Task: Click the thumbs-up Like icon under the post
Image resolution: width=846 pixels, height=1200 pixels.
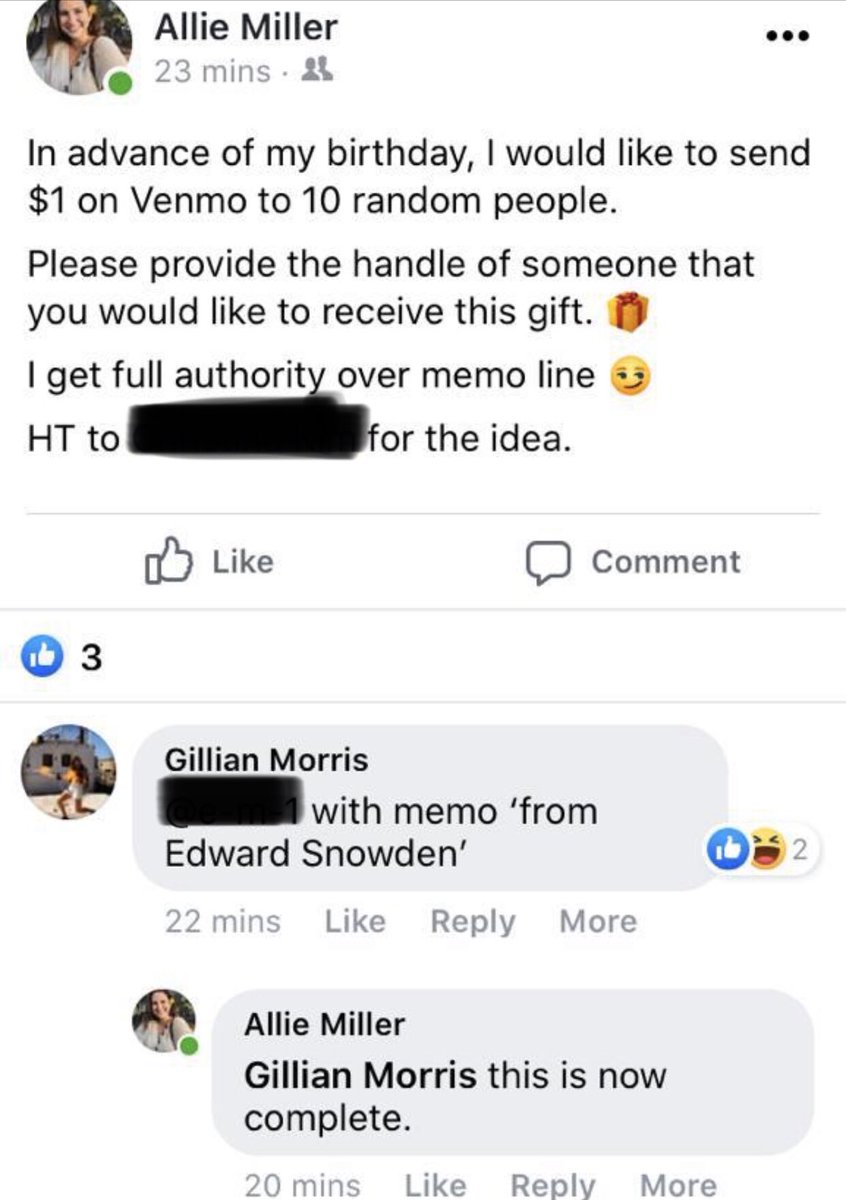Action: (167, 561)
